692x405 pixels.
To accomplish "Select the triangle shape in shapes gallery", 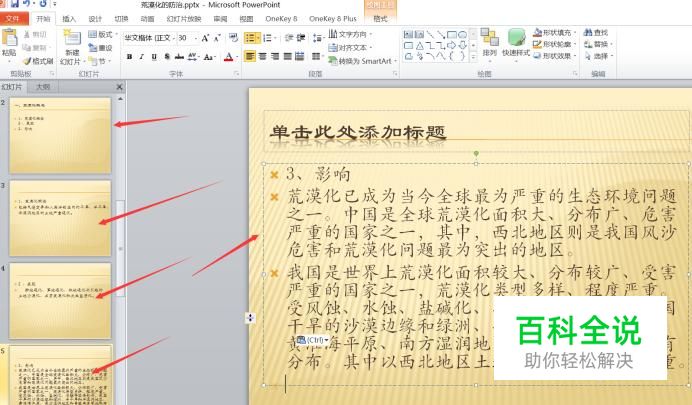I will click(419, 45).
